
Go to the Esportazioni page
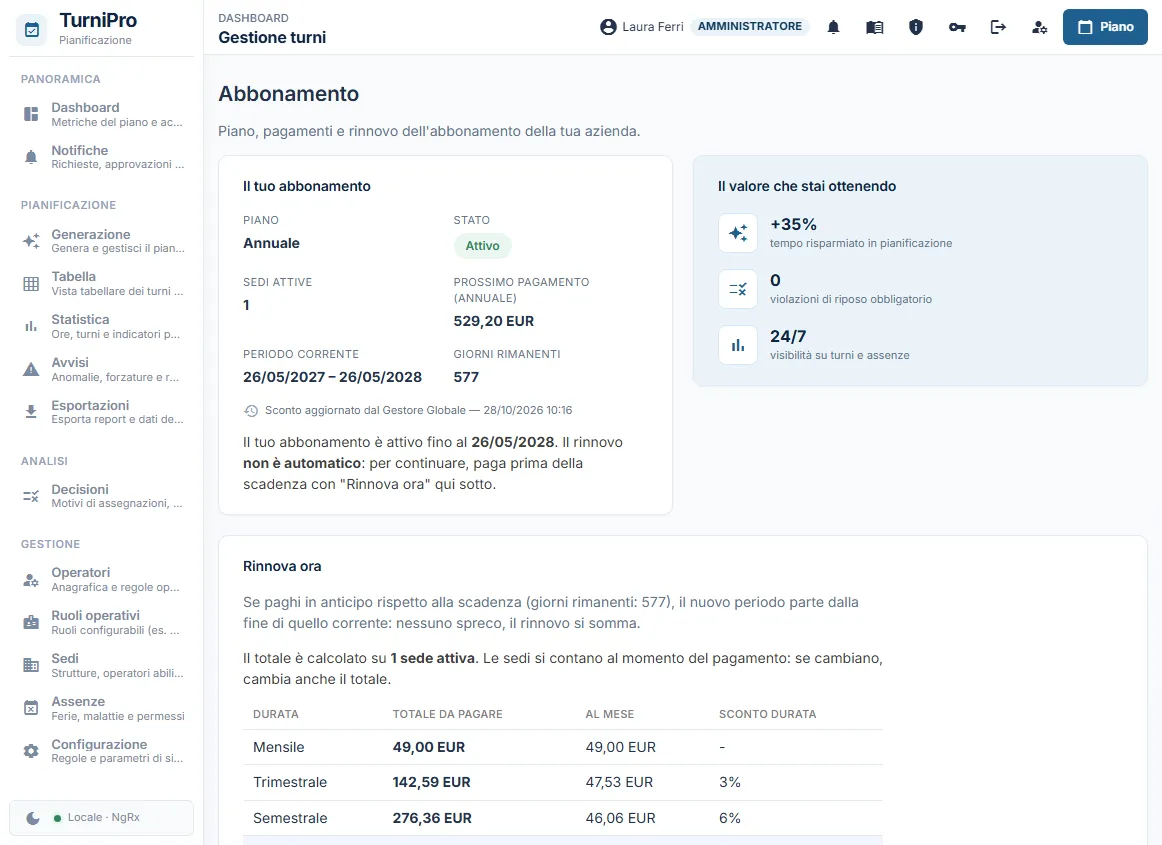[102, 411]
